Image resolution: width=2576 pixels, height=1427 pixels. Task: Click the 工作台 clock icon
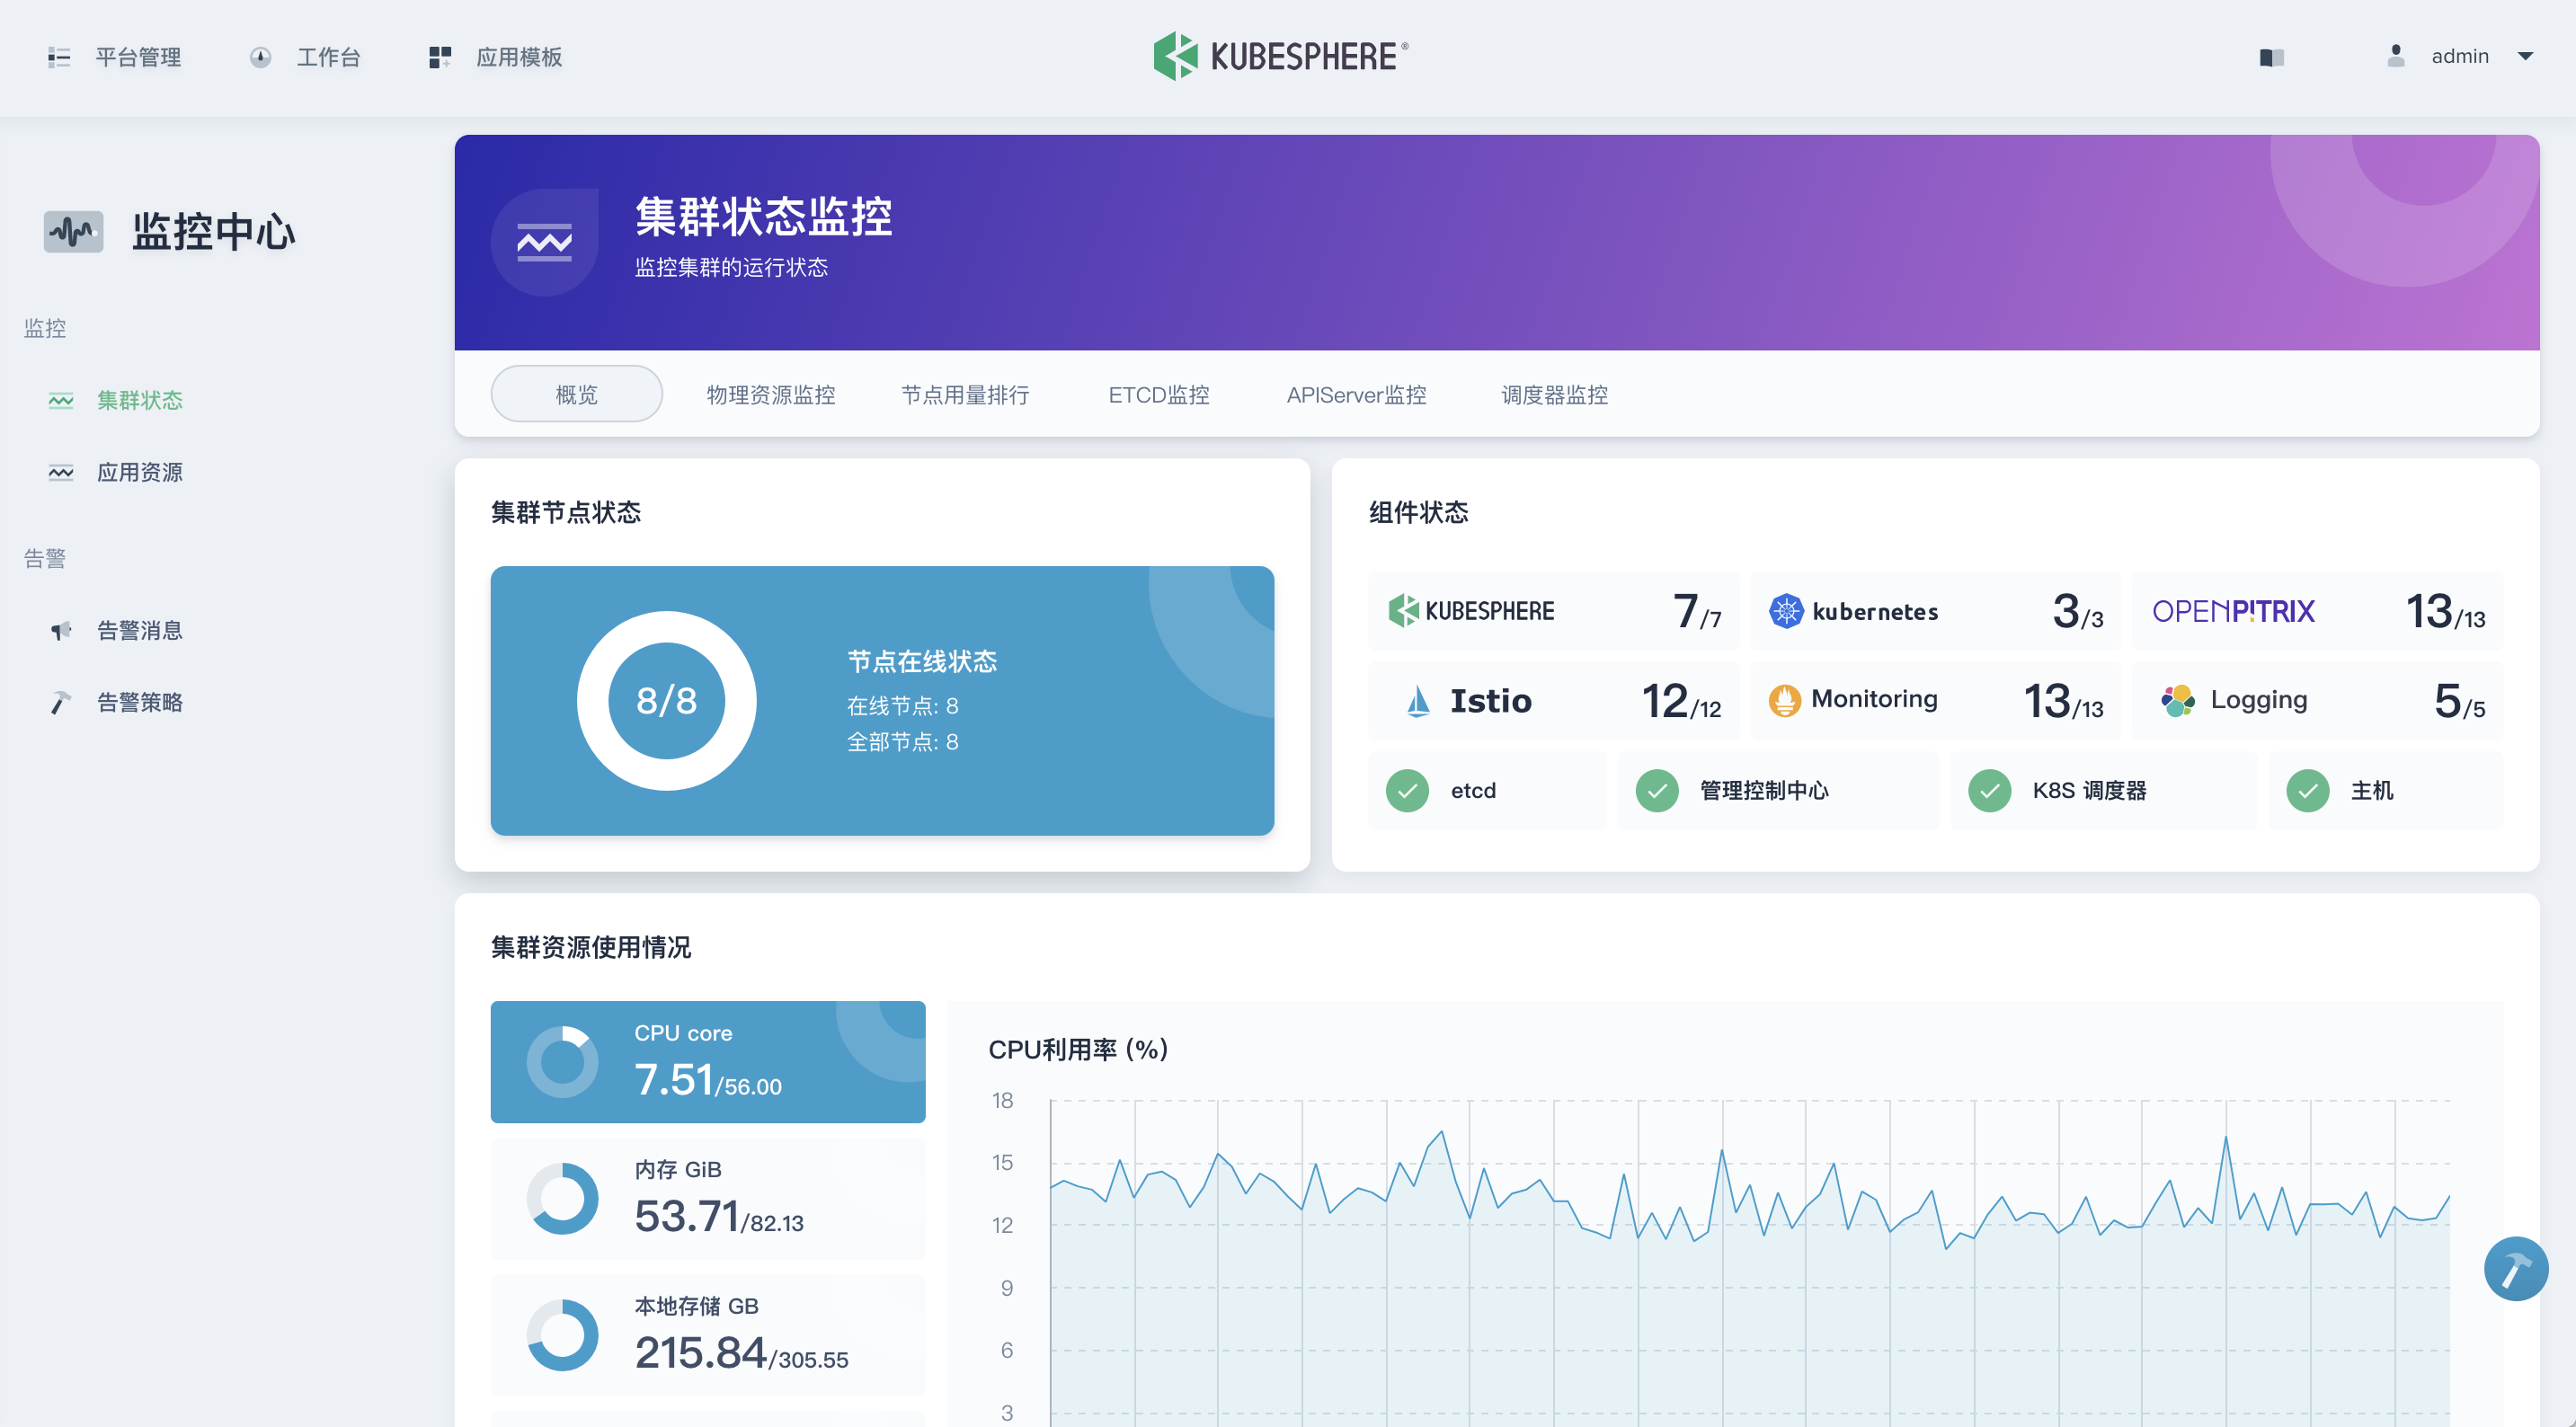pyautogui.click(x=260, y=57)
